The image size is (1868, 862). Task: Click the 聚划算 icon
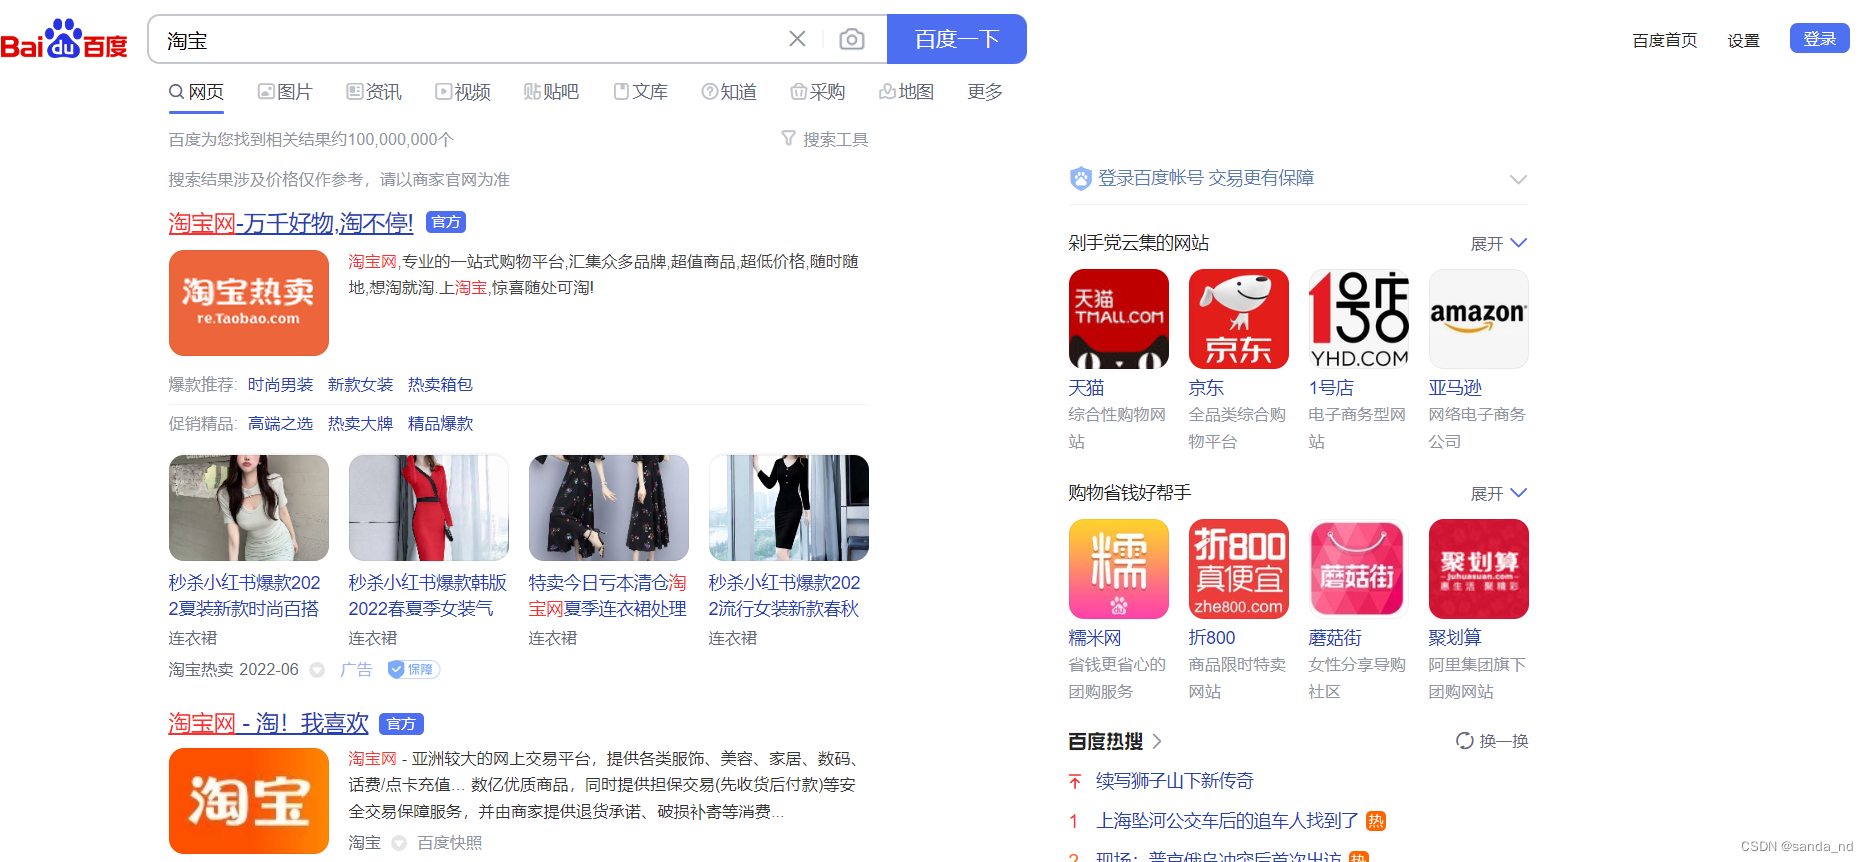[x=1479, y=569]
